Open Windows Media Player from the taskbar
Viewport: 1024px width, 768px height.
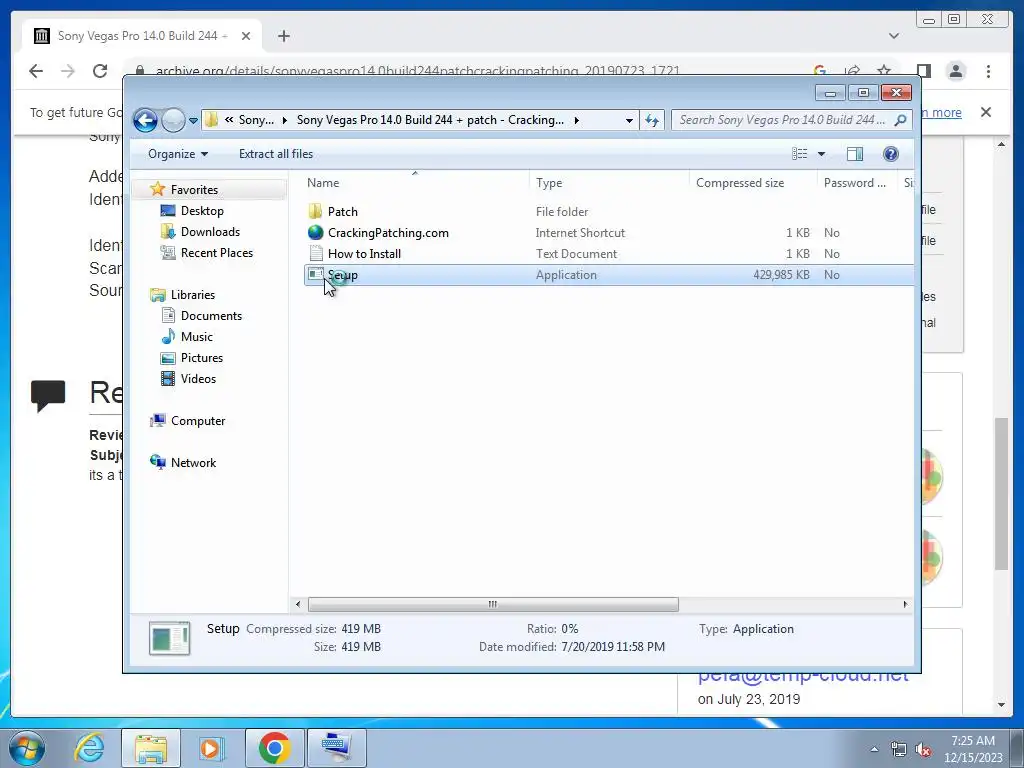pyautogui.click(x=211, y=748)
